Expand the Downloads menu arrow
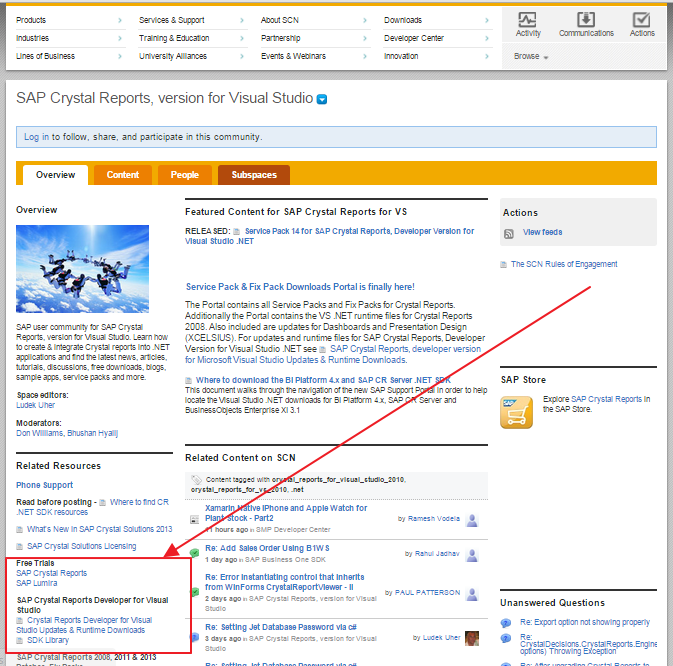 point(487,20)
